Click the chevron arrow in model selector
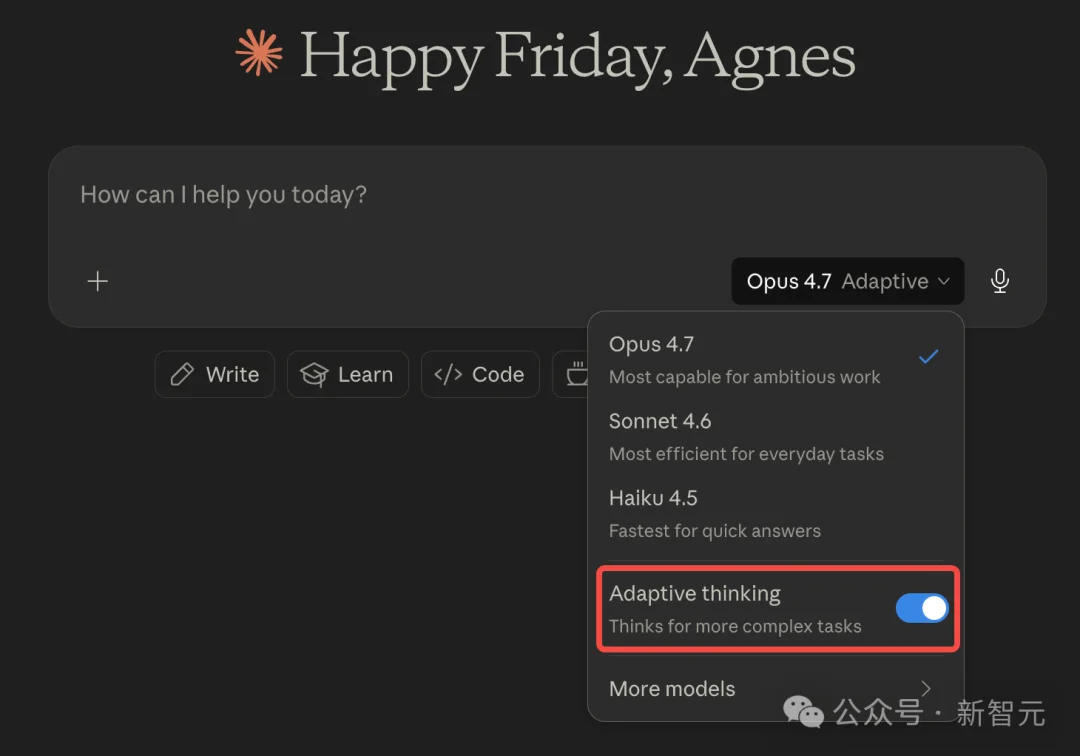Image resolution: width=1080 pixels, height=756 pixels. (x=943, y=282)
